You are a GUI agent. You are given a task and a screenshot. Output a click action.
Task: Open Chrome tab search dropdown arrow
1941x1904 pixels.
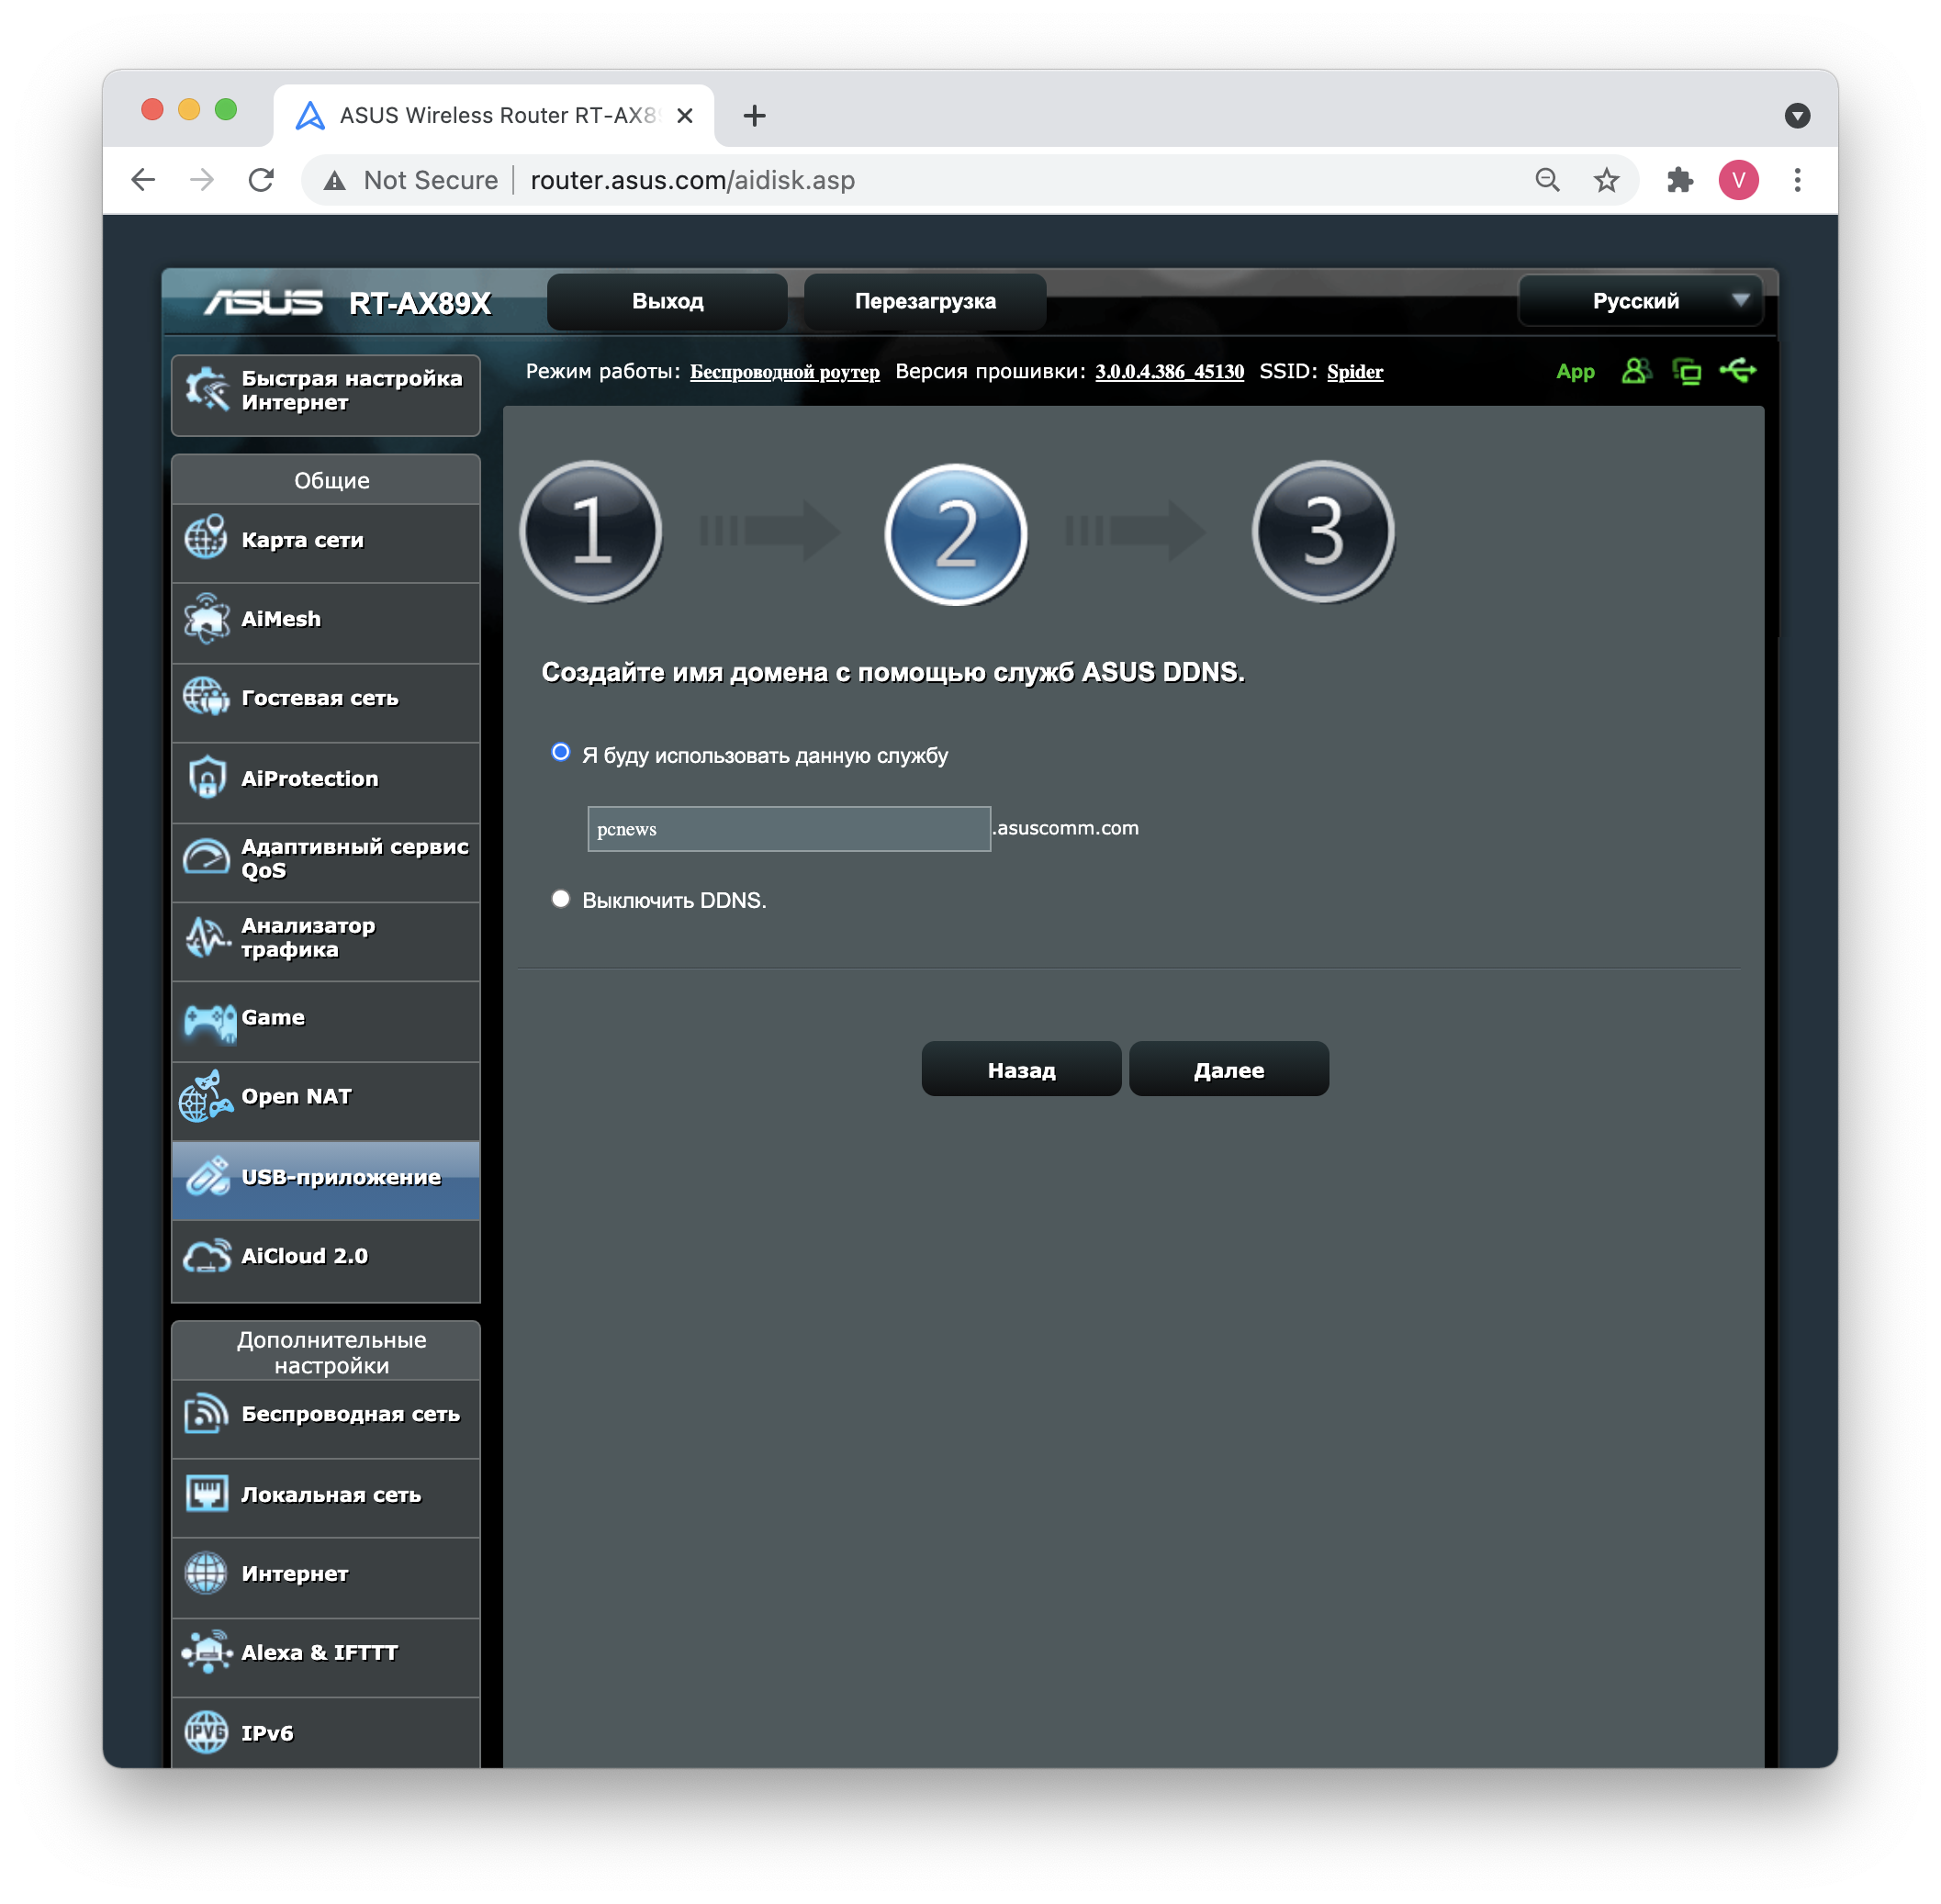1797,116
